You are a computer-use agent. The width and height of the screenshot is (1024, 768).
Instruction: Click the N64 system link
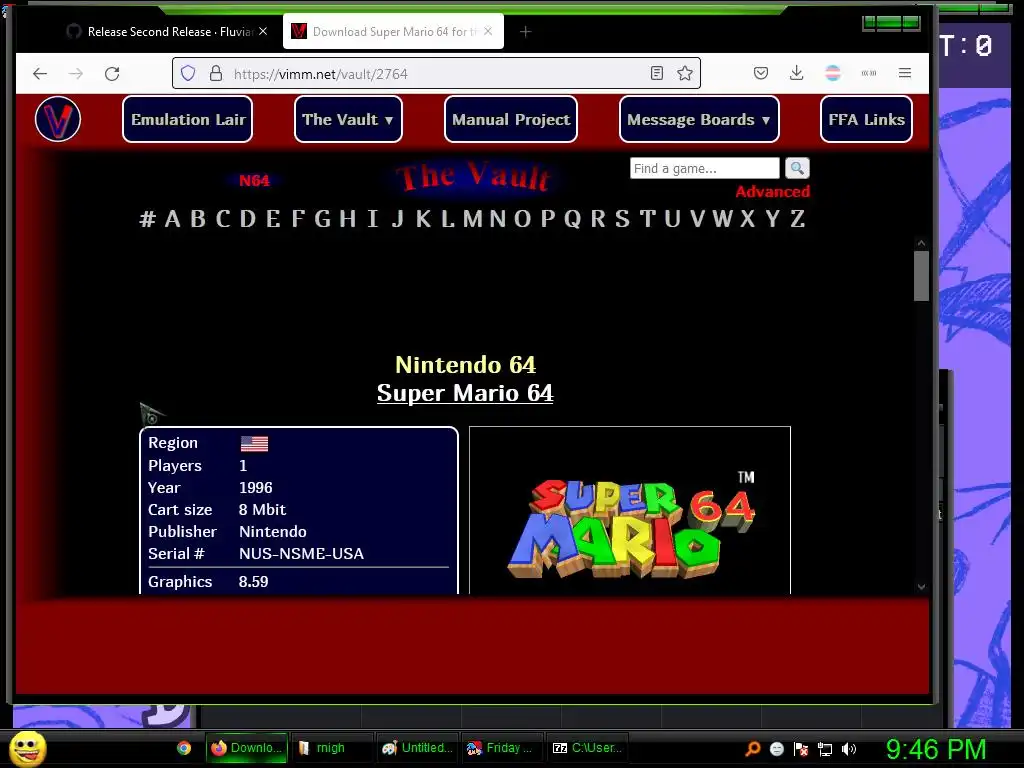pos(254,180)
